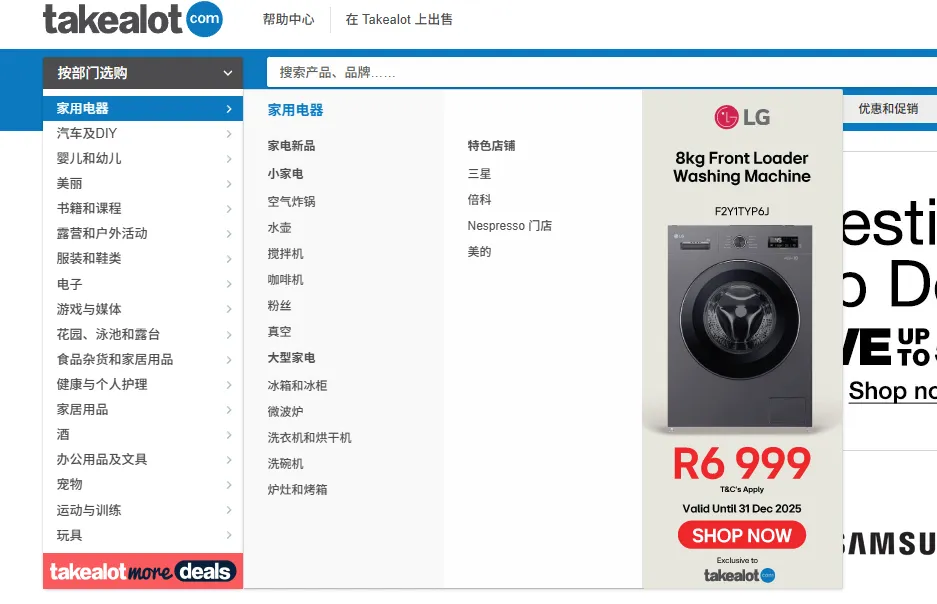
Task: Open the 帮助中心 help link
Action: click(x=288, y=19)
